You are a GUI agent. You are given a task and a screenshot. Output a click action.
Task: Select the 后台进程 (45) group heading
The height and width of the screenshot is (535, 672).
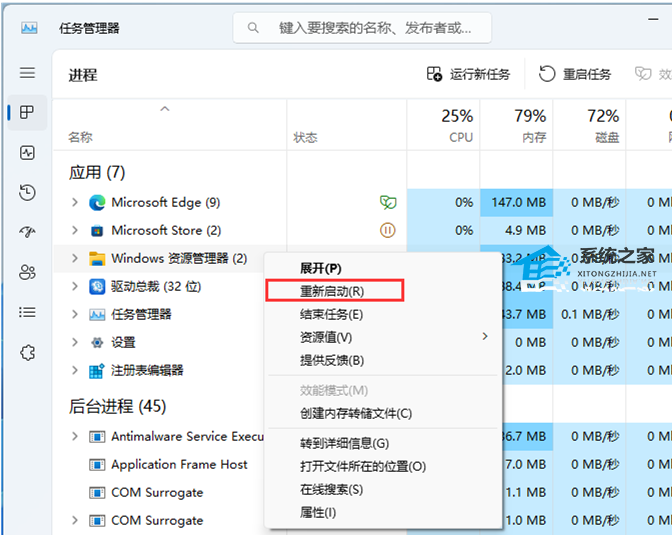(117, 406)
